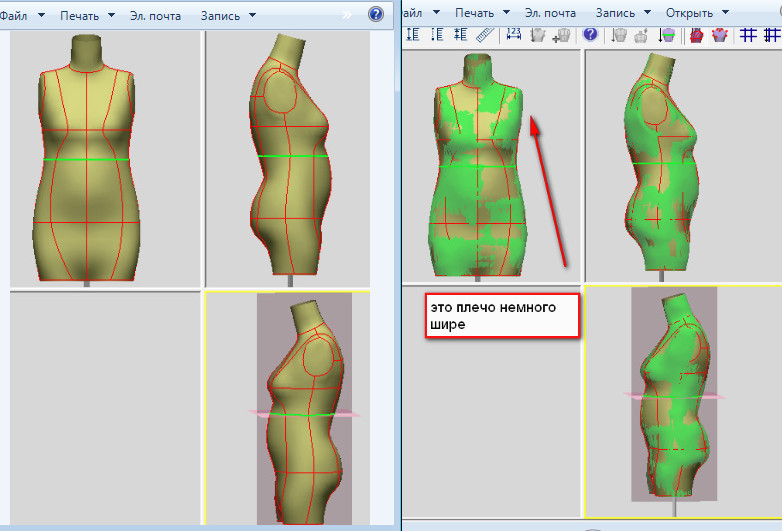Select the measuring tape ruler tool

484,35
